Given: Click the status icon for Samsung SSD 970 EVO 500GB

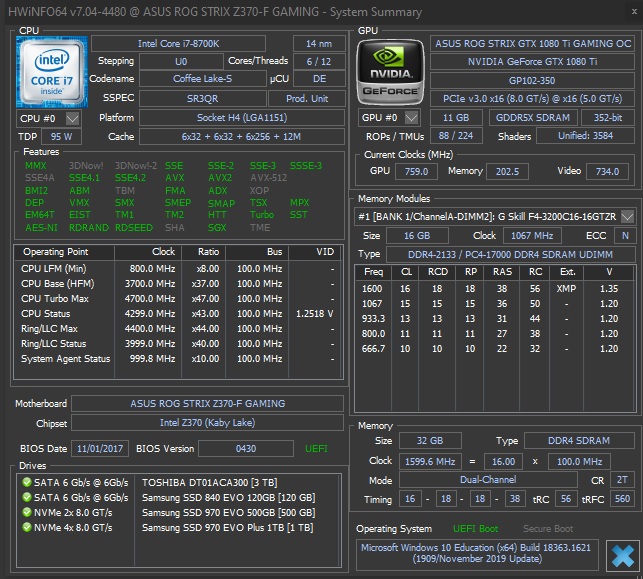Looking at the screenshot, I should [27, 512].
